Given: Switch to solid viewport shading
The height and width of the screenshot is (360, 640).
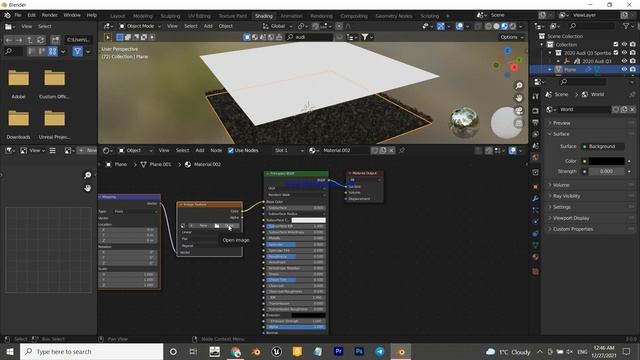Looking at the screenshot, I should [496, 26].
